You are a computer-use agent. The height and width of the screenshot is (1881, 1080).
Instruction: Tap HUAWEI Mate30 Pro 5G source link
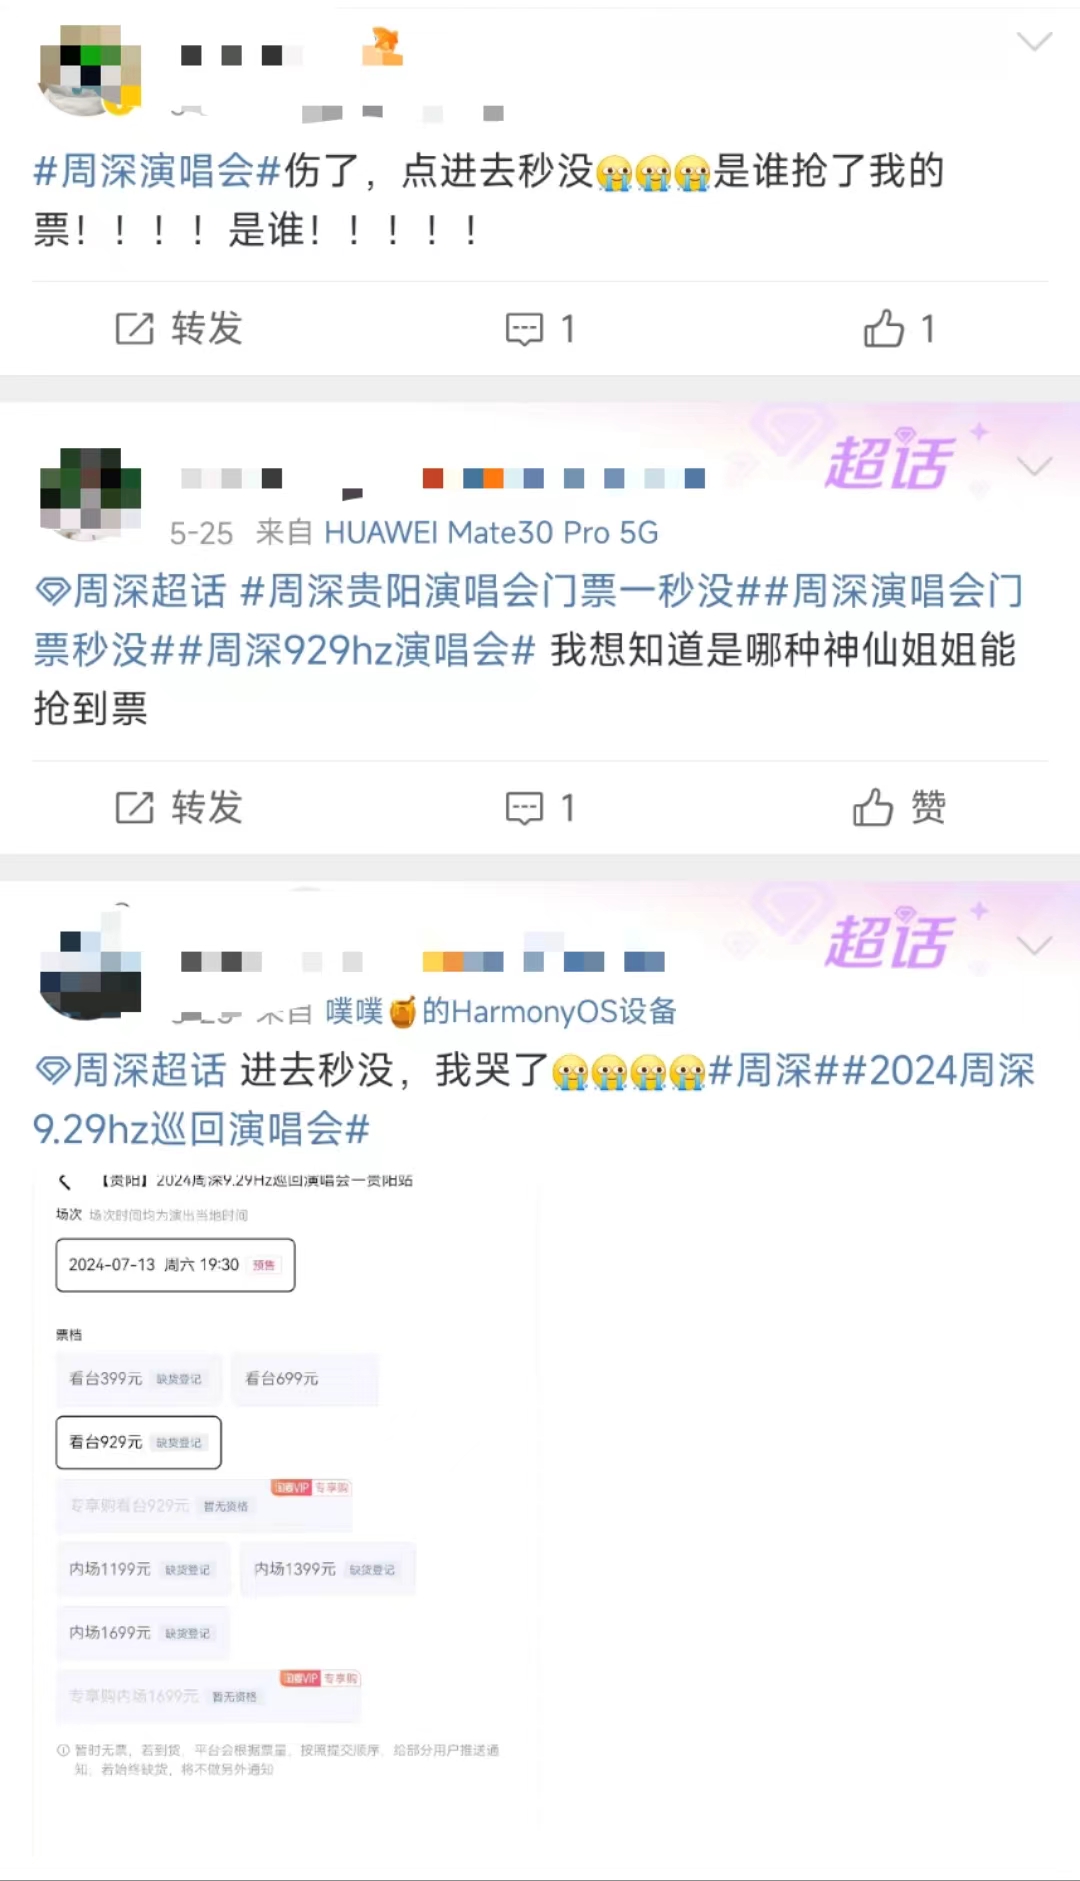tap(491, 533)
